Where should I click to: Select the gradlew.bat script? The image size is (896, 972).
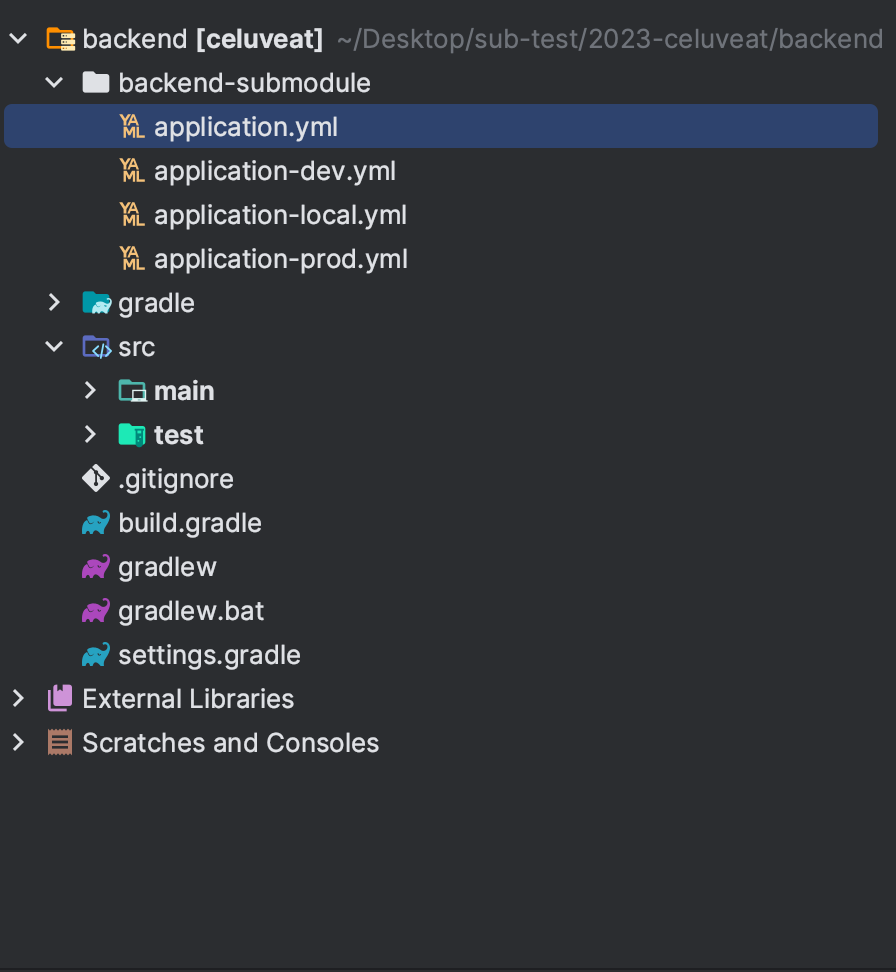190,610
